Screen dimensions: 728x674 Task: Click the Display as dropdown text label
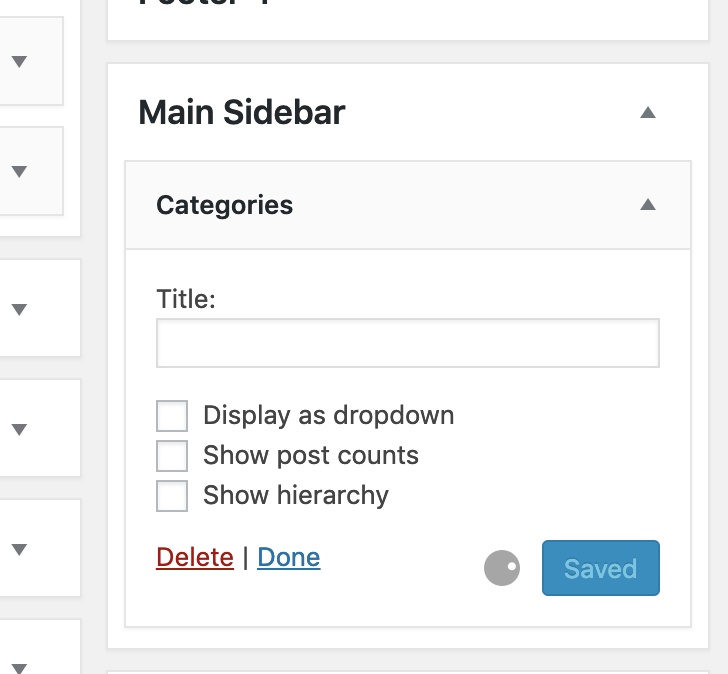coord(329,415)
